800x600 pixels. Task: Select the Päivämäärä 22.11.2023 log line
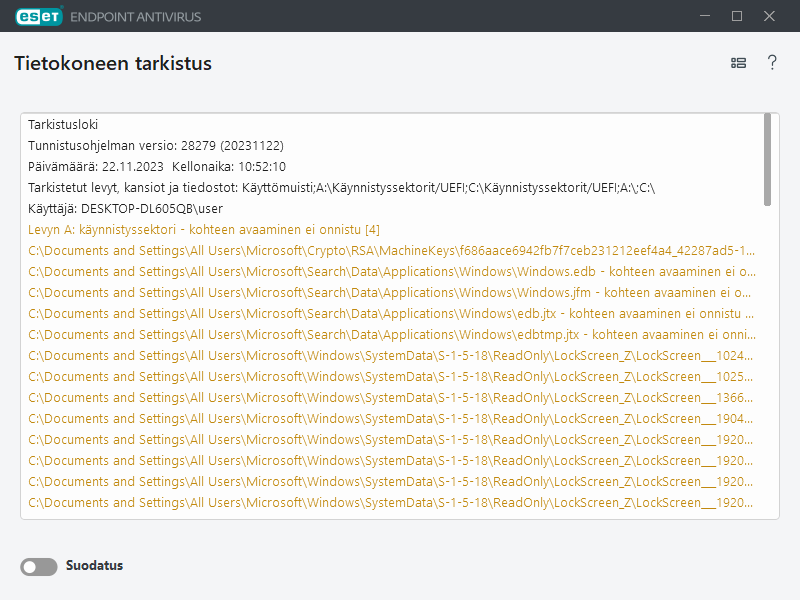(x=157, y=167)
